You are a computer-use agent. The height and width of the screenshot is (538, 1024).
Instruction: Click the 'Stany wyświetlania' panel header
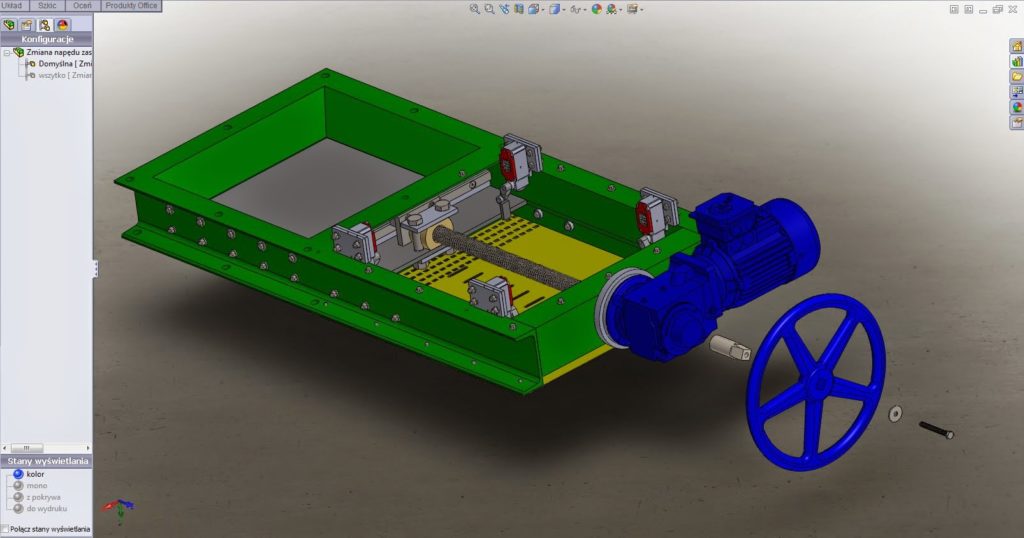(x=46, y=461)
